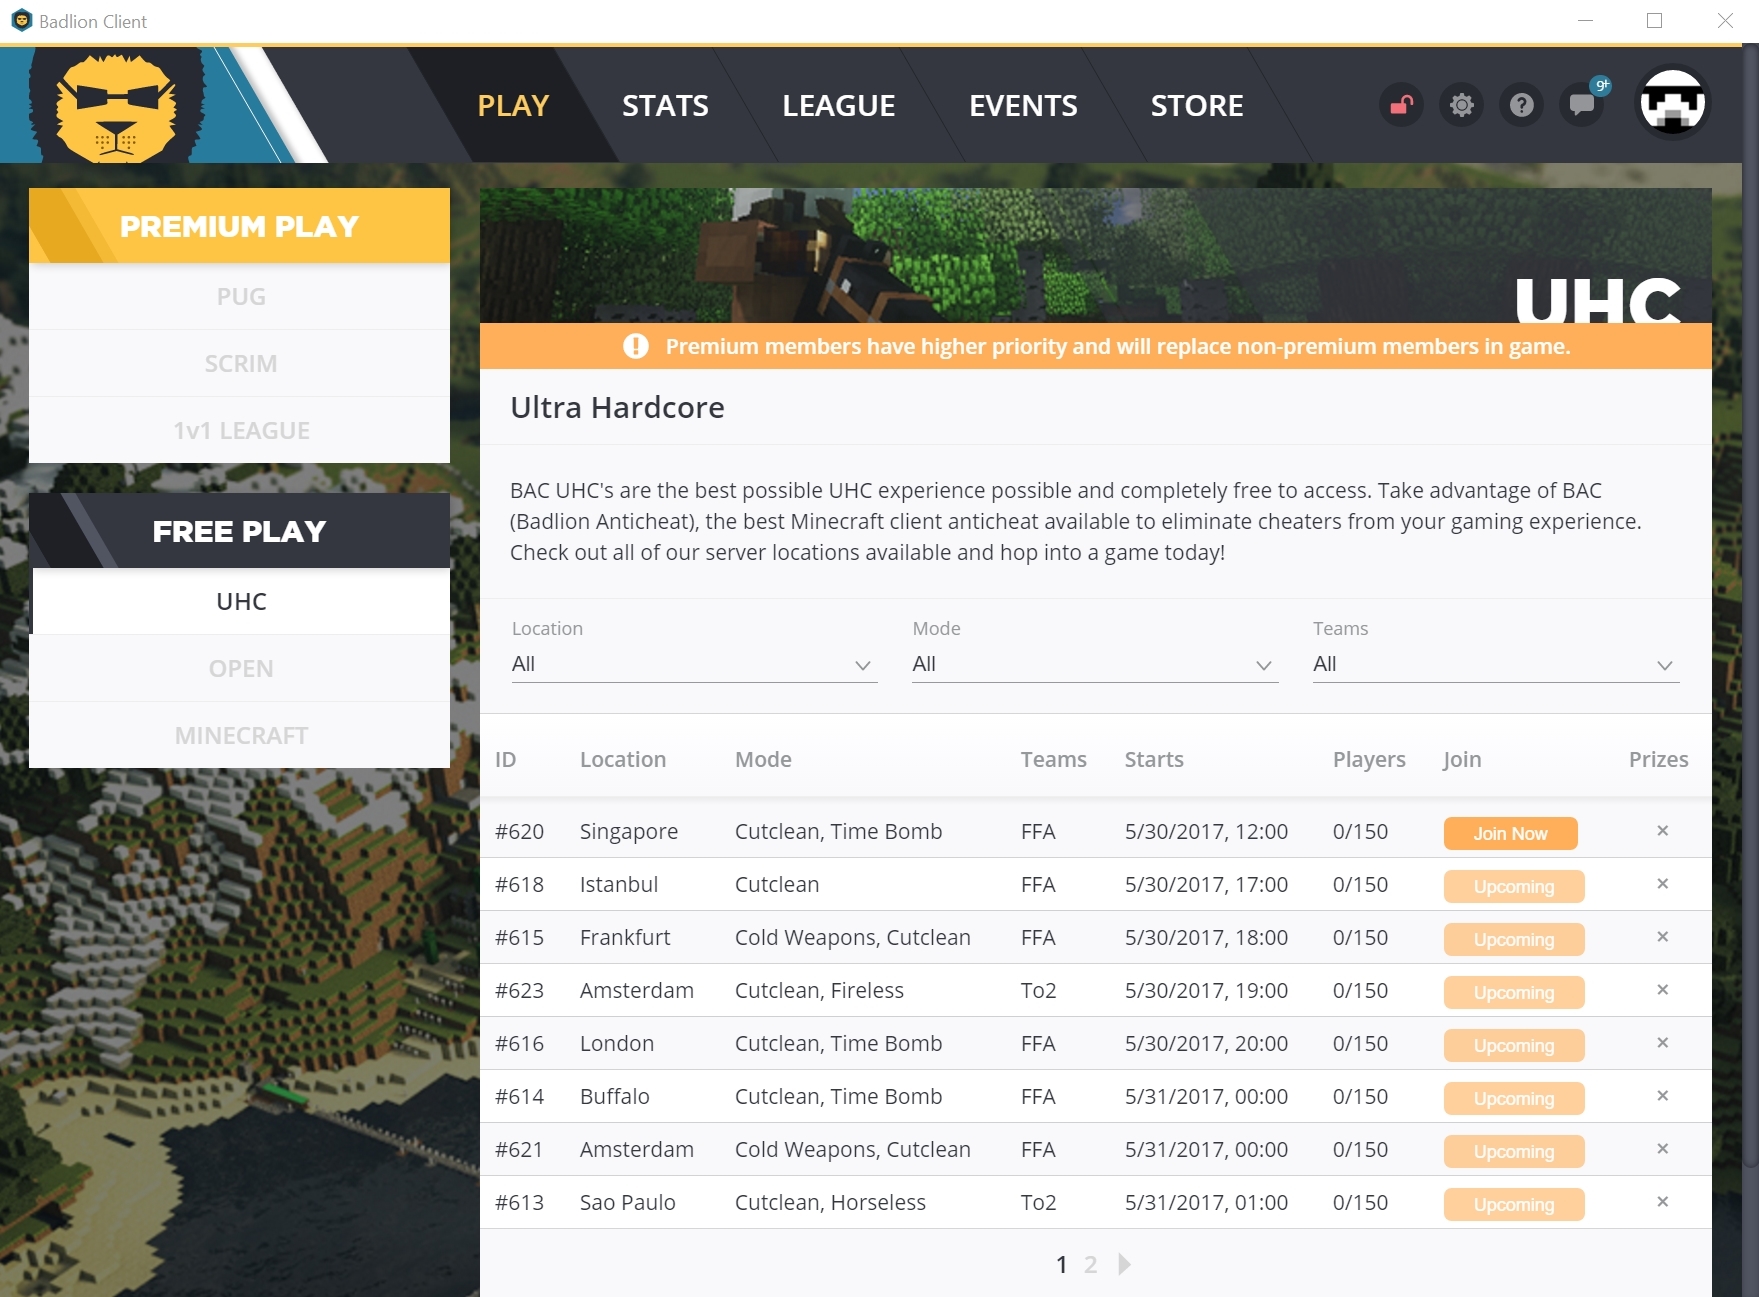Click the Badlion lion logo
Image resolution: width=1759 pixels, height=1297 pixels.
pos(116,105)
